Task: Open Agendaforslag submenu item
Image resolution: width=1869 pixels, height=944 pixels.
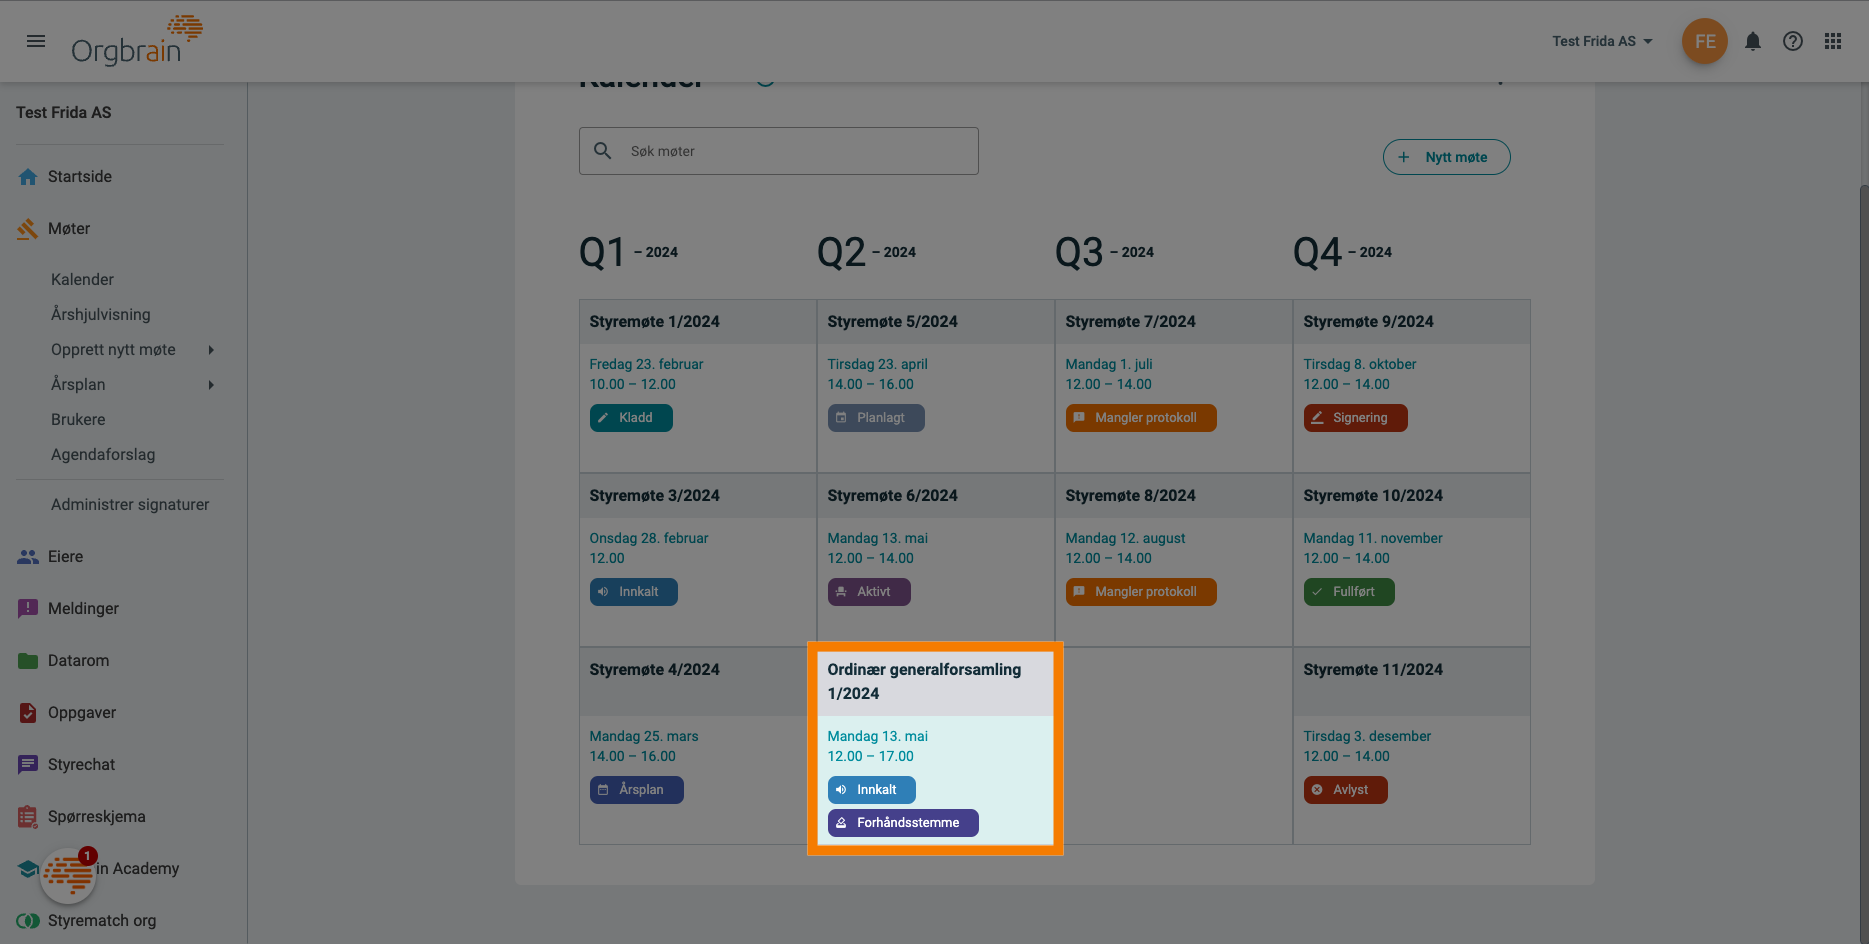Action: click(x=103, y=455)
